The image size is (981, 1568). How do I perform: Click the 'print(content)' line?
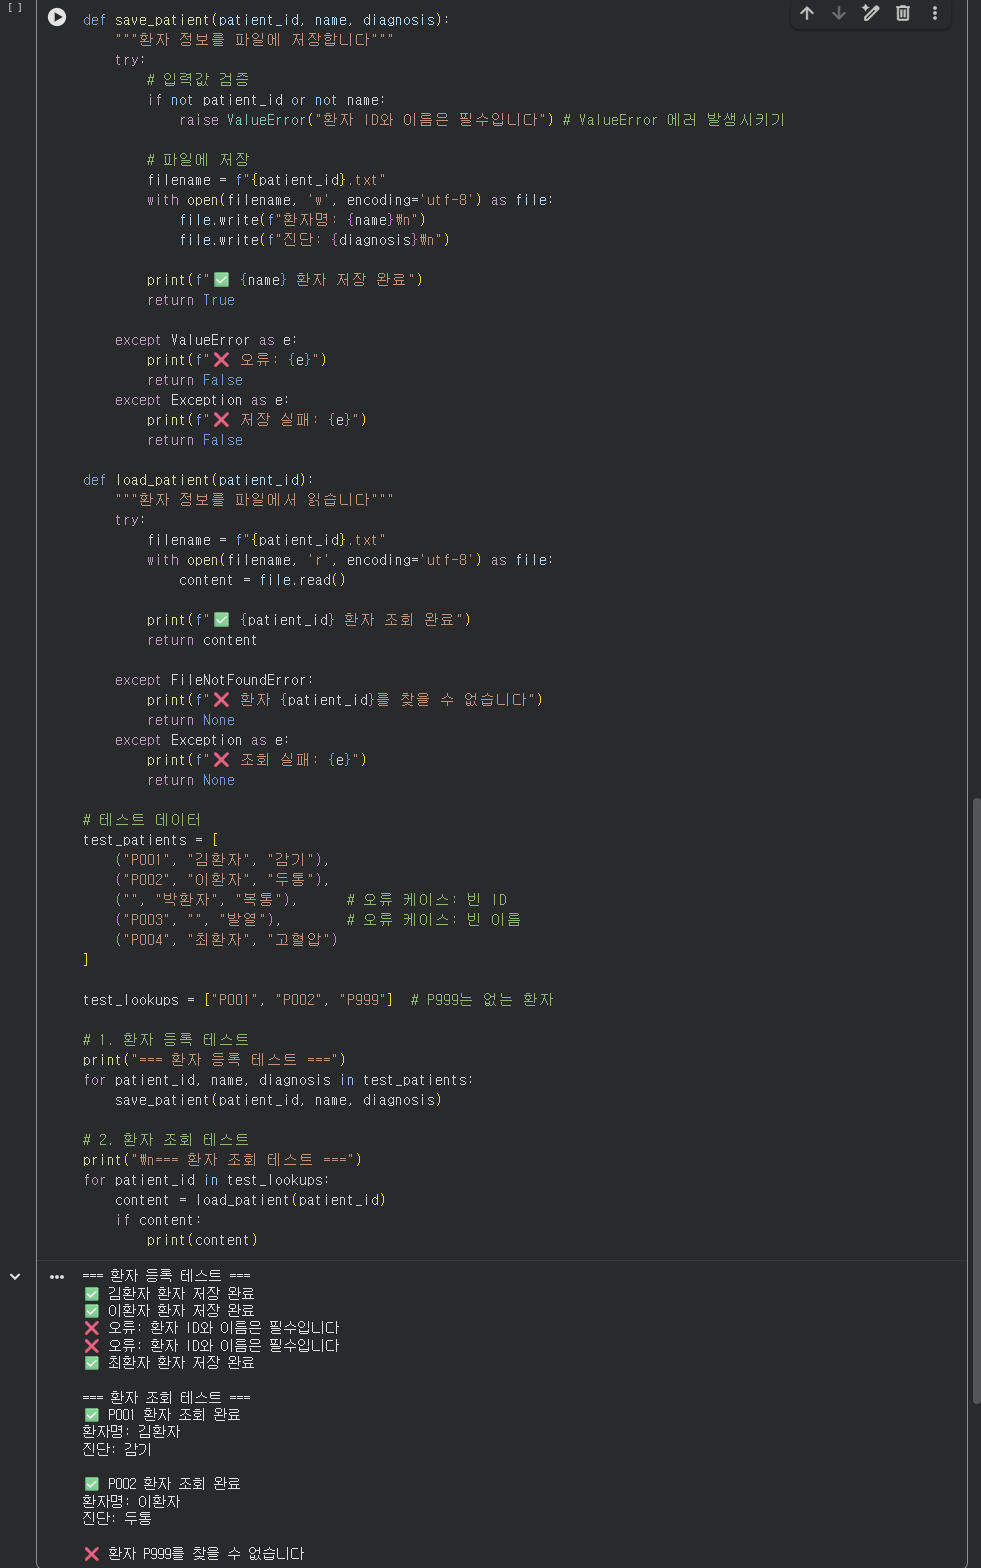(202, 1240)
